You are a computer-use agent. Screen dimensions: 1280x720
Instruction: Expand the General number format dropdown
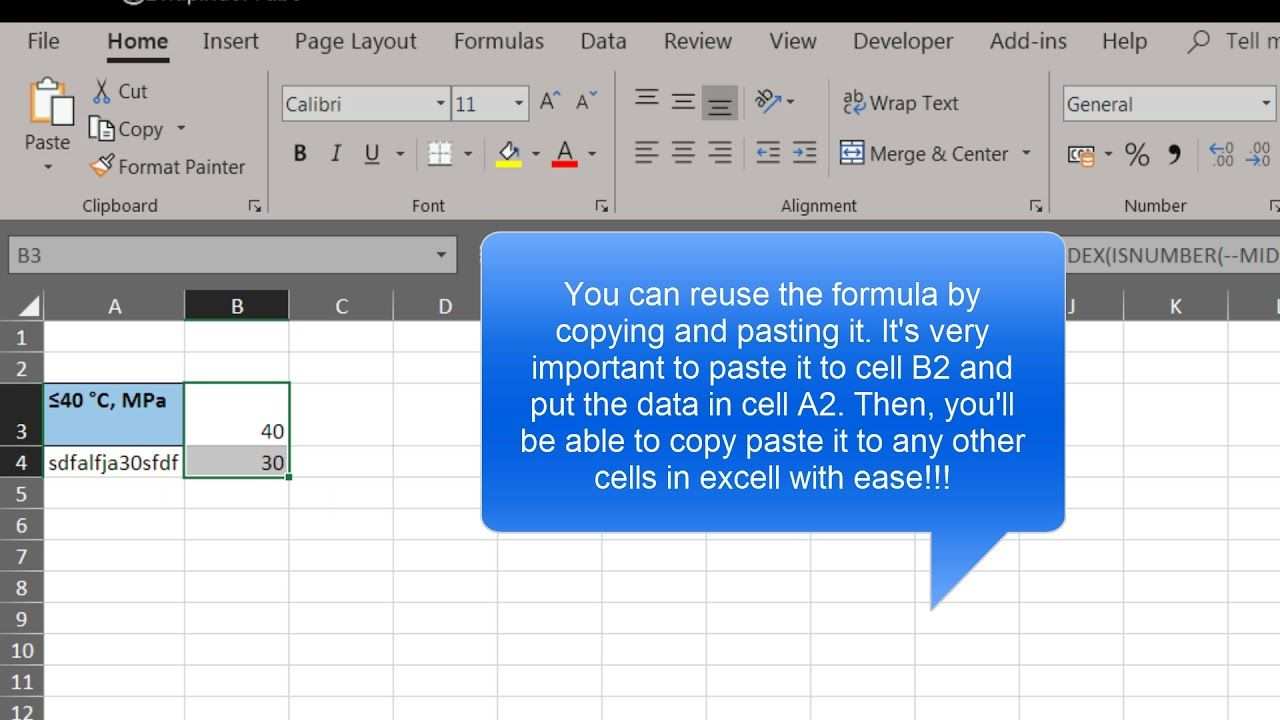(x=1265, y=104)
